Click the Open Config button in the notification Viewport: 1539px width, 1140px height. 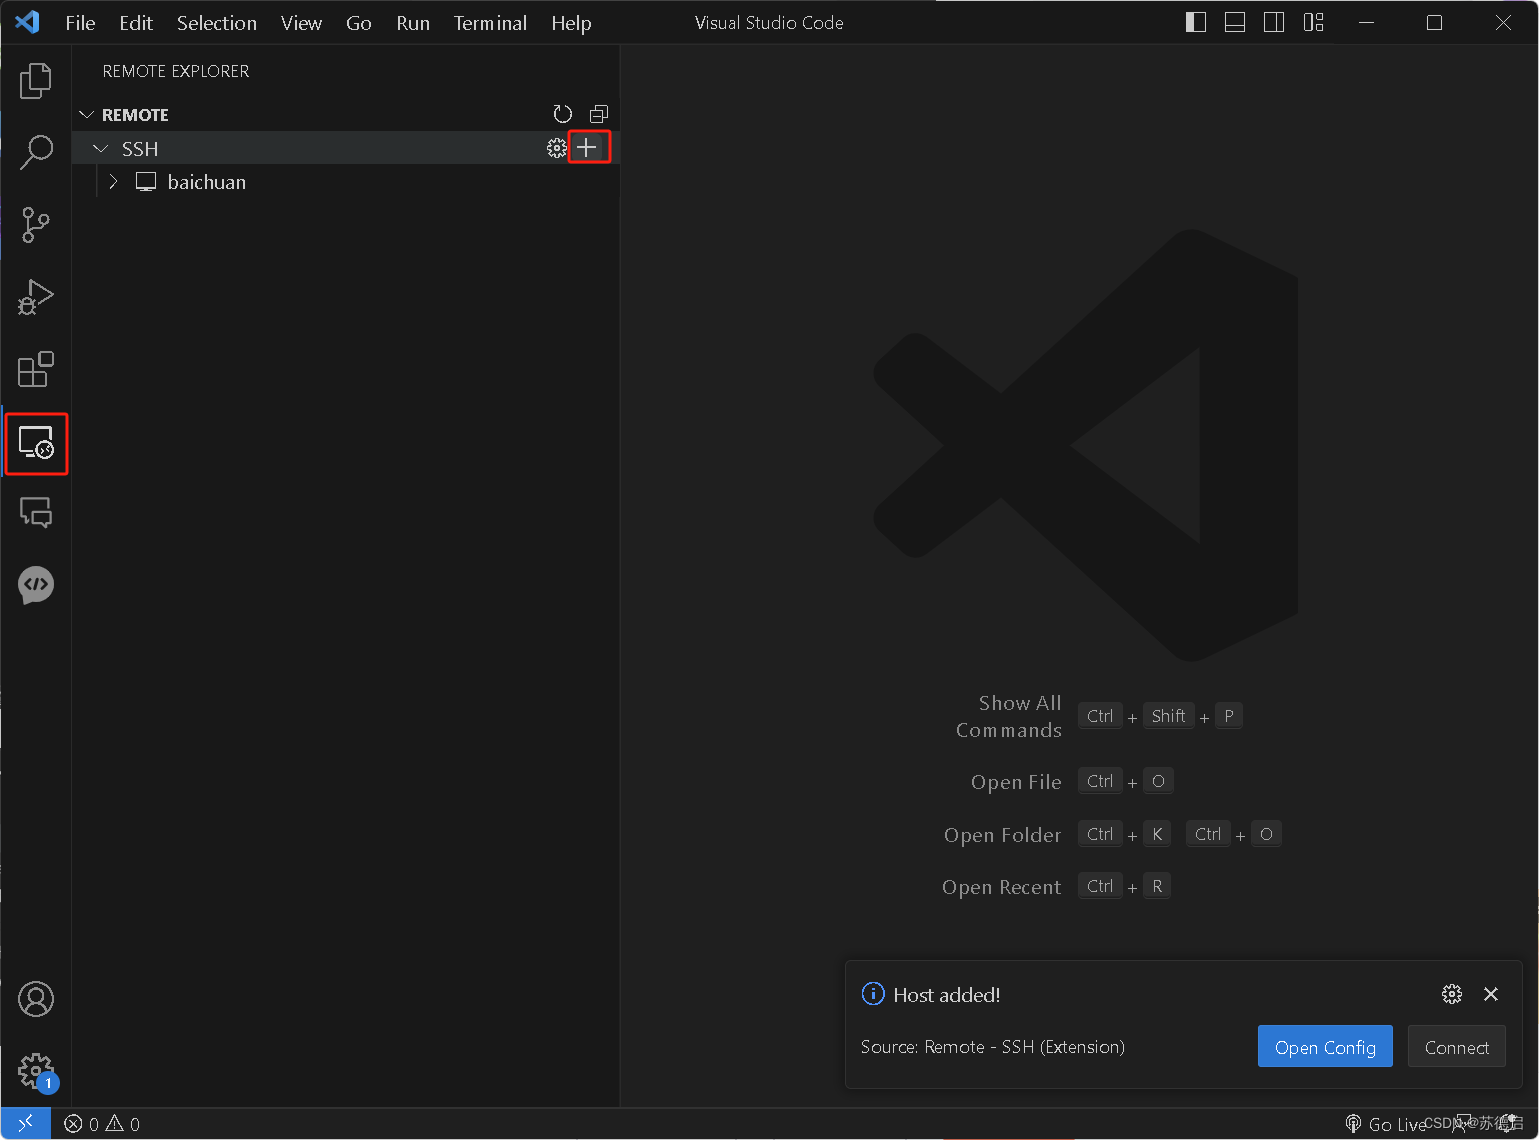(x=1324, y=1046)
